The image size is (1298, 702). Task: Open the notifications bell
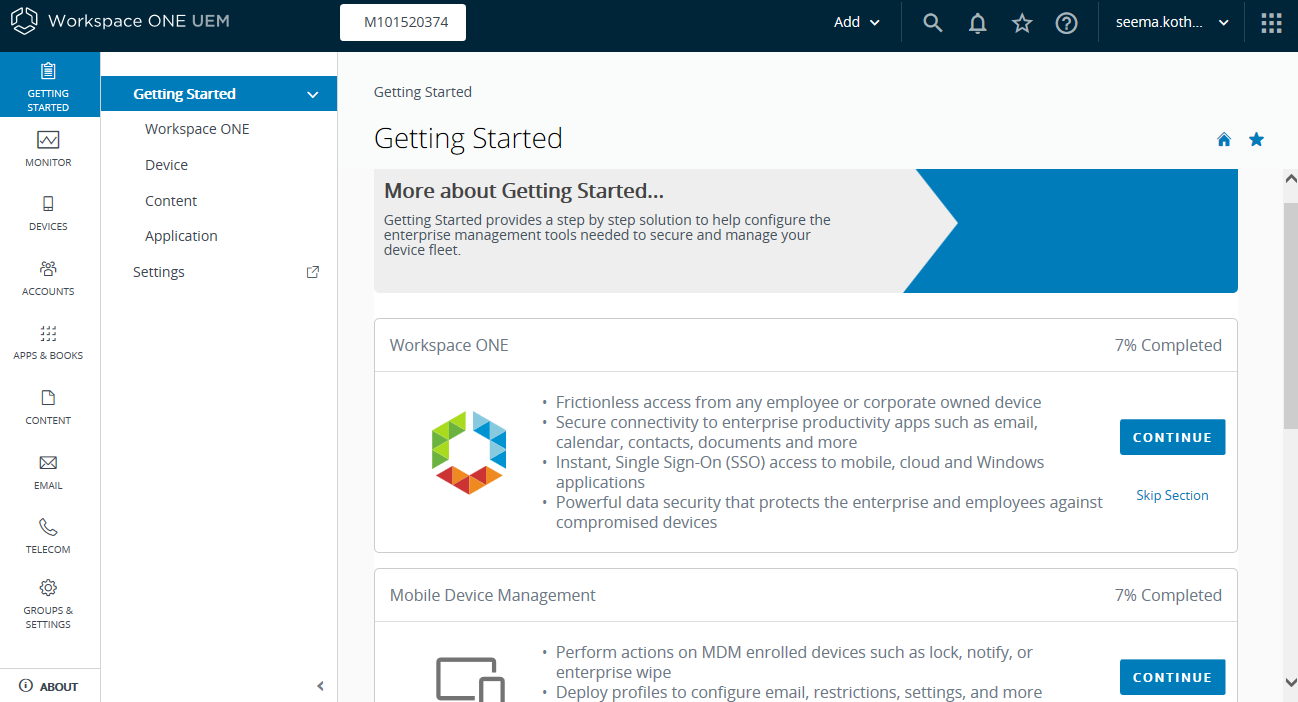pos(978,23)
